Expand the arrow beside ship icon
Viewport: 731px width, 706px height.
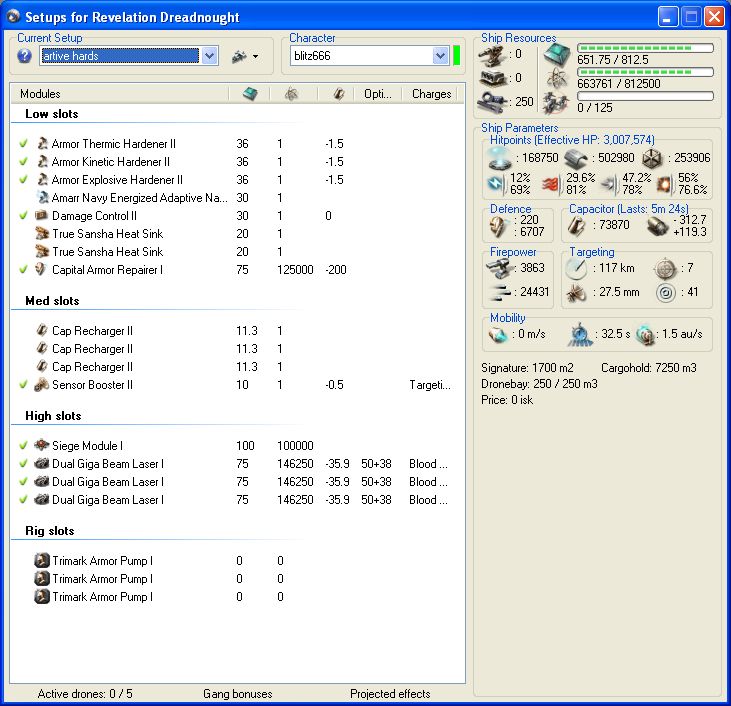[x=255, y=57]
